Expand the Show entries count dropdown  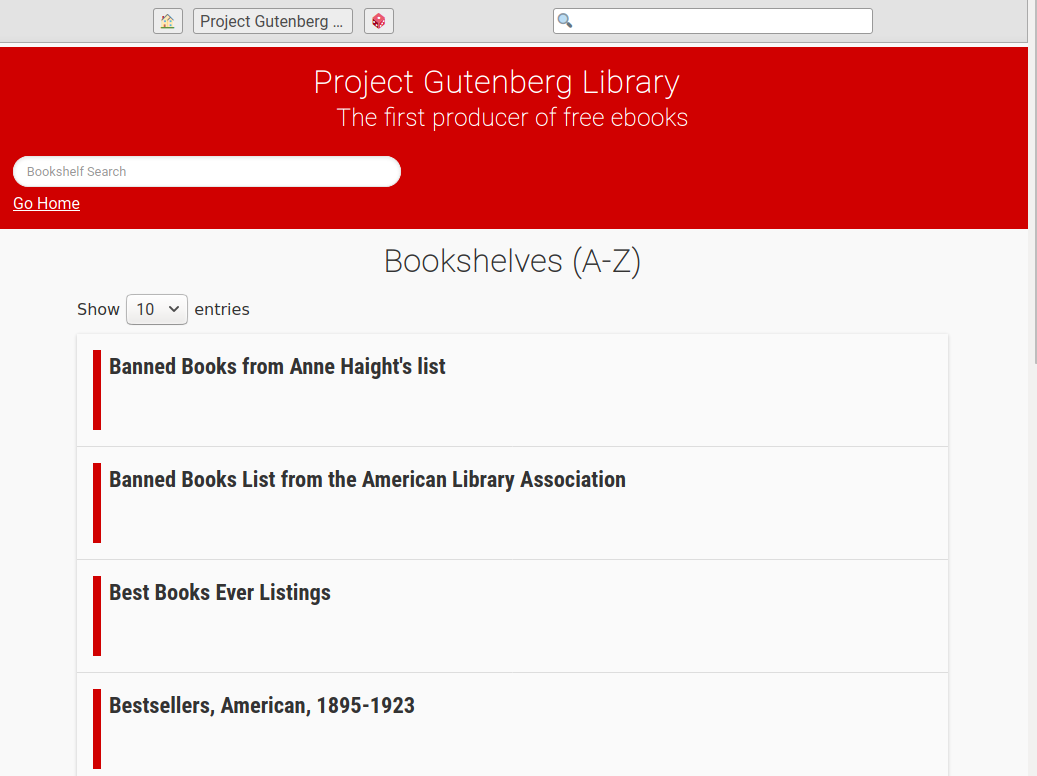(157, 309)
